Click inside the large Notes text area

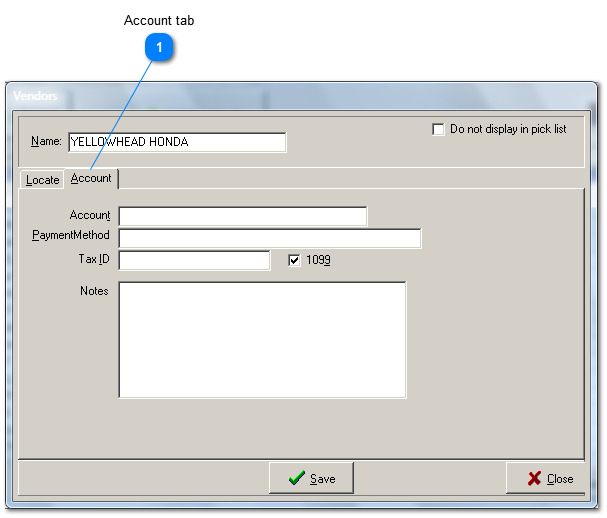pyautogui.click(x=262, y=340)
